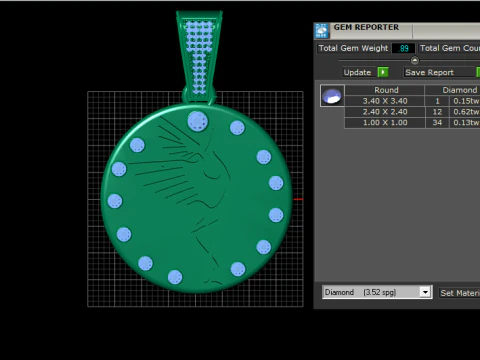Click the Update button
480x360 pixels.
[x=357, y=72]
